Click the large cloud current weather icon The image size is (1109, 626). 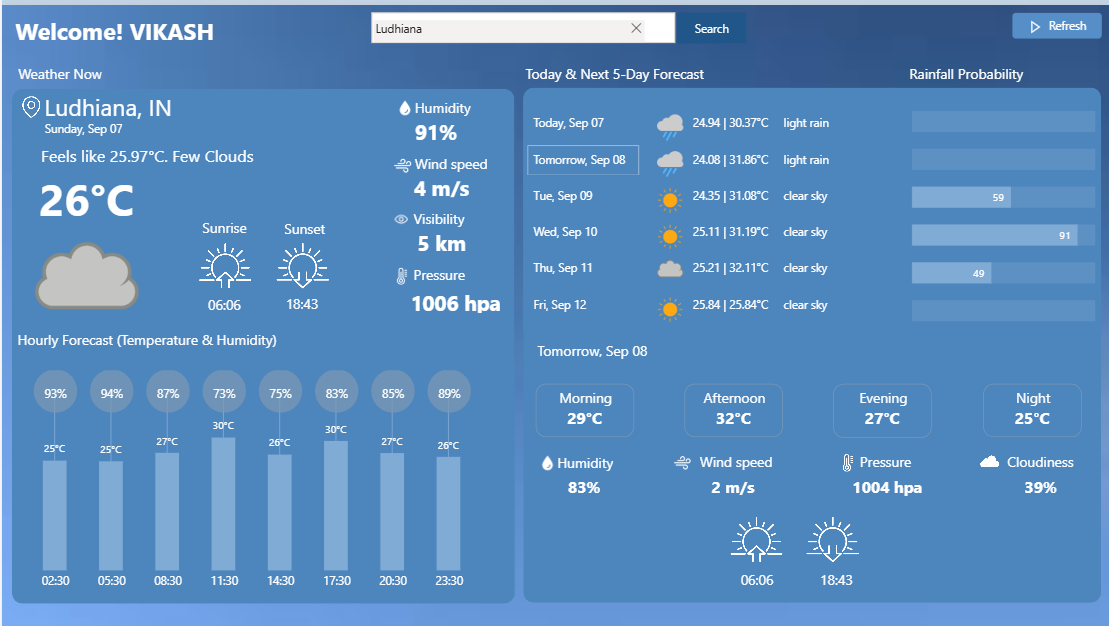87,275
